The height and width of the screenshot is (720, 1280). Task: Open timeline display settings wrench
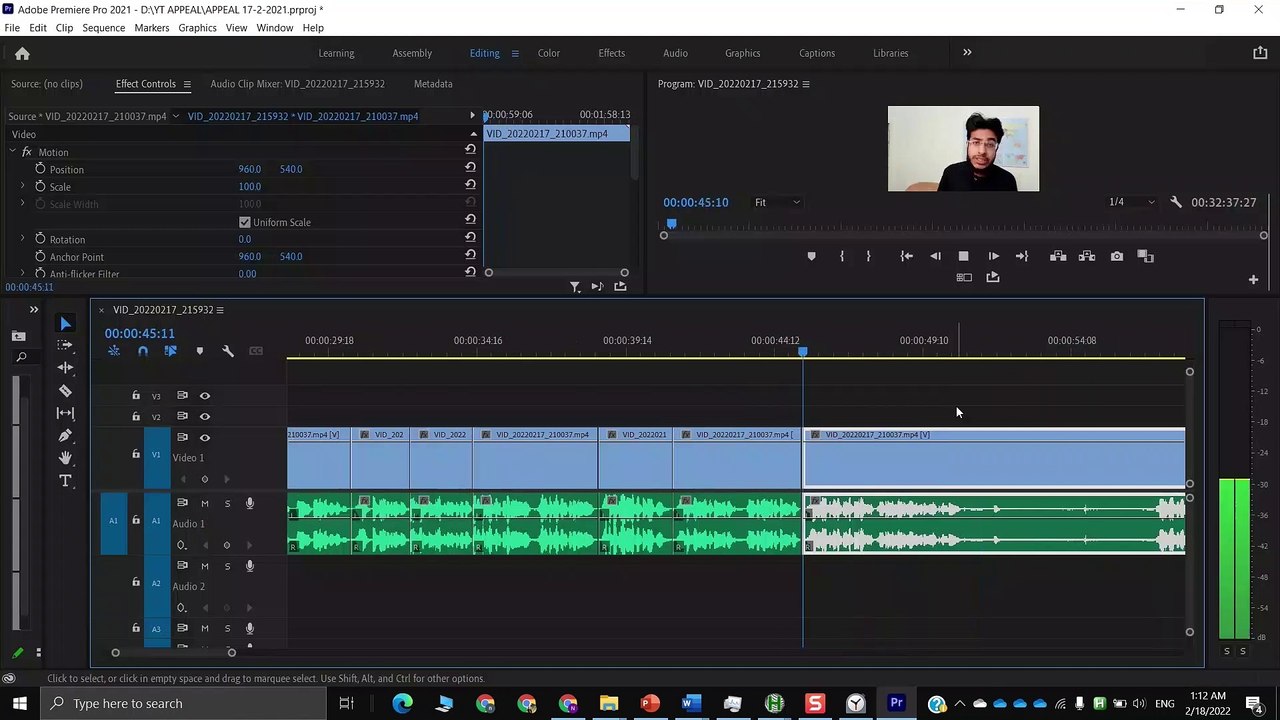coord(228,351)
